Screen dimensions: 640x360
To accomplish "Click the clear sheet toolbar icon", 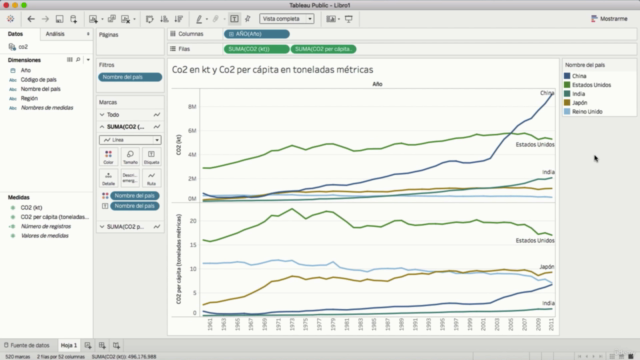I will click(x=126, y=19).
